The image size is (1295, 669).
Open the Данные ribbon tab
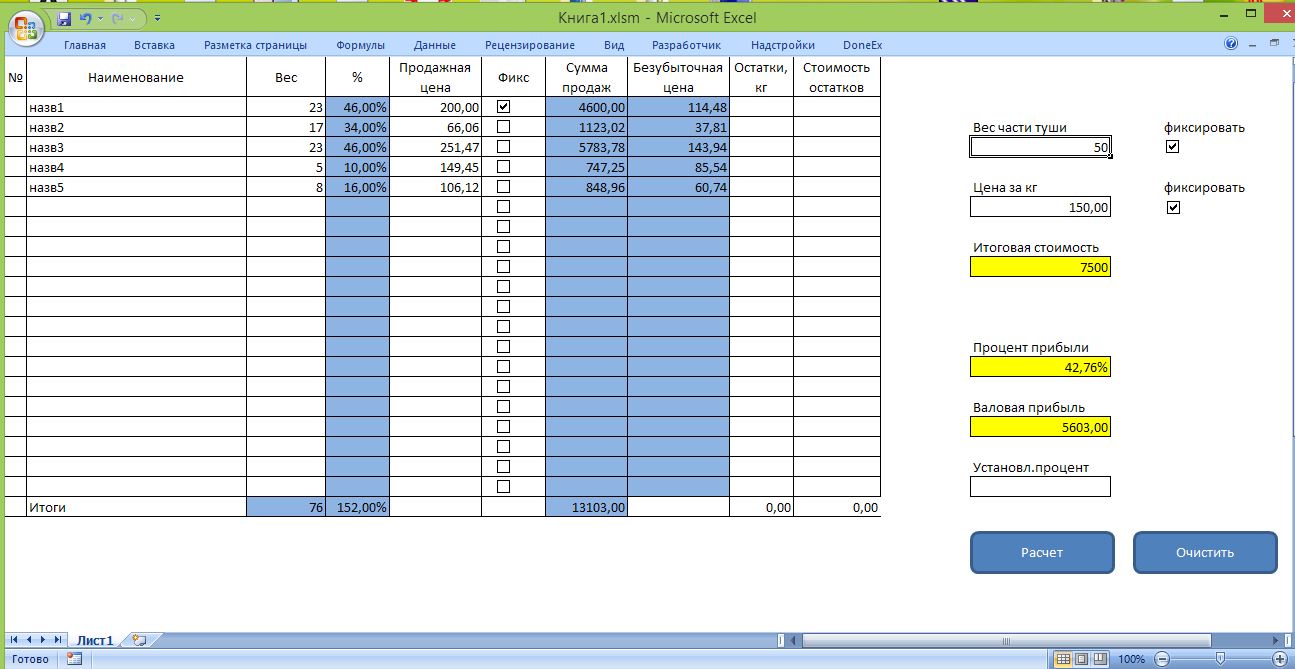(x=435, y=45)
